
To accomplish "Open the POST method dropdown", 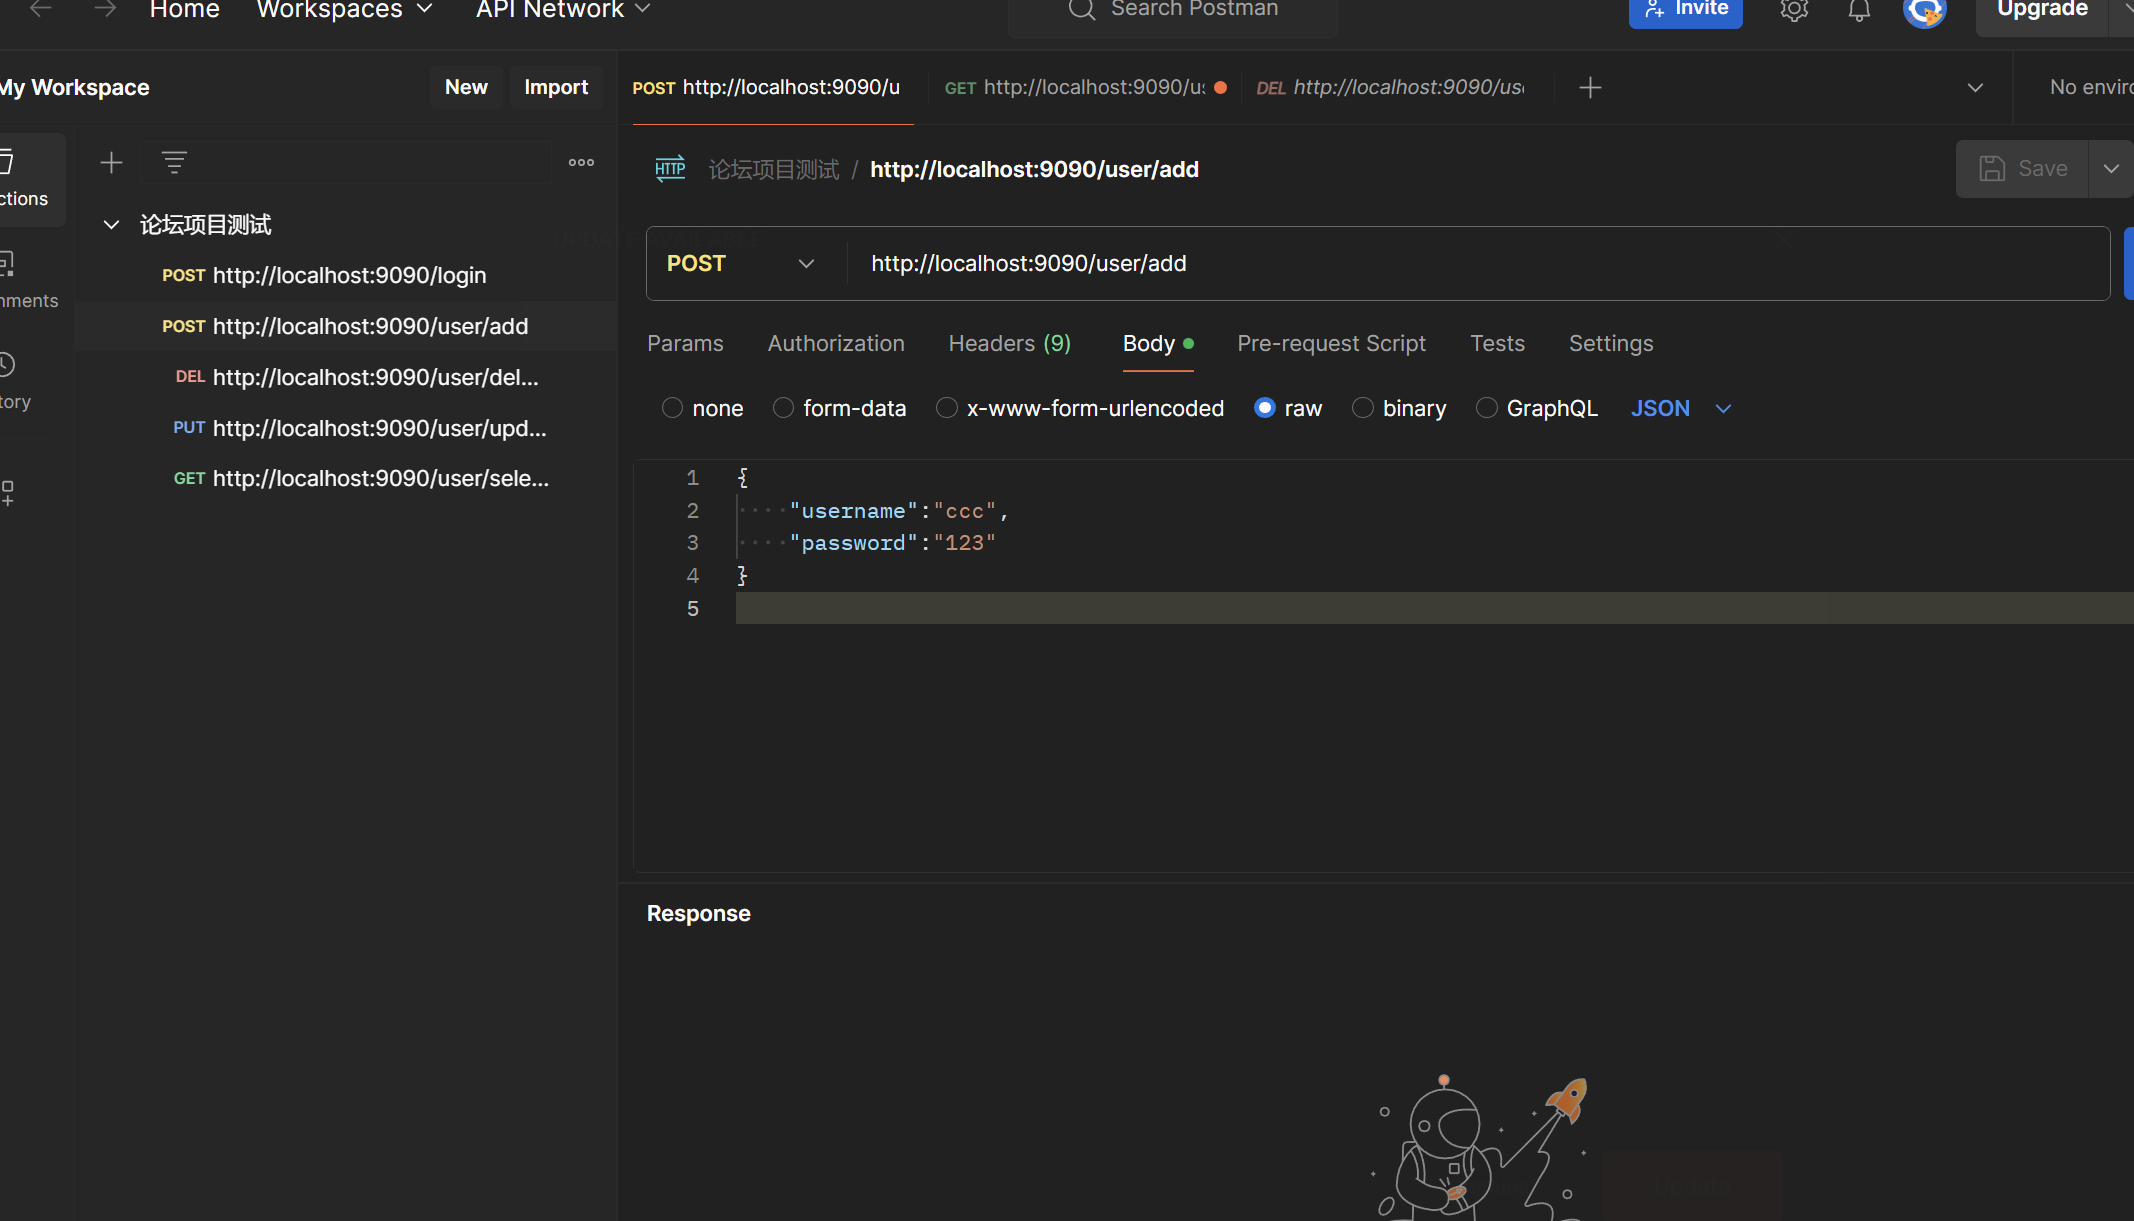I will click(742, 264).
